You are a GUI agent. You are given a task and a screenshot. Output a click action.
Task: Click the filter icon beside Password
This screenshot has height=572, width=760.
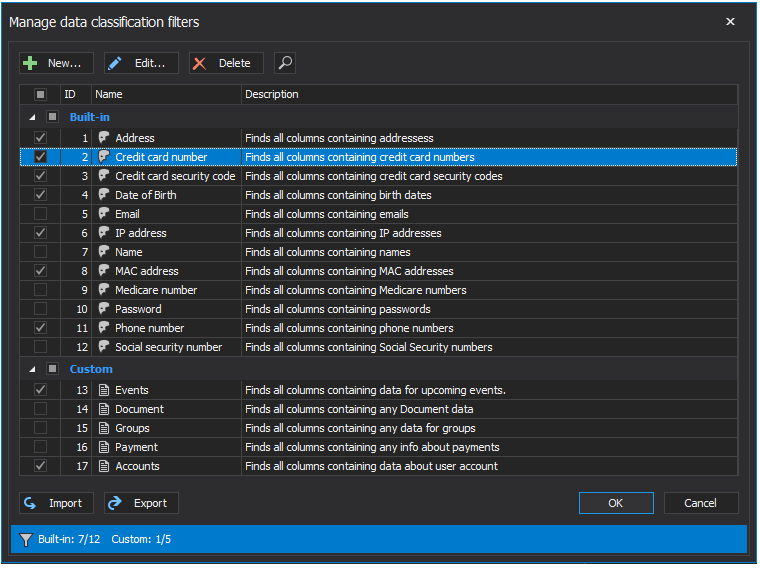[104, 308]
